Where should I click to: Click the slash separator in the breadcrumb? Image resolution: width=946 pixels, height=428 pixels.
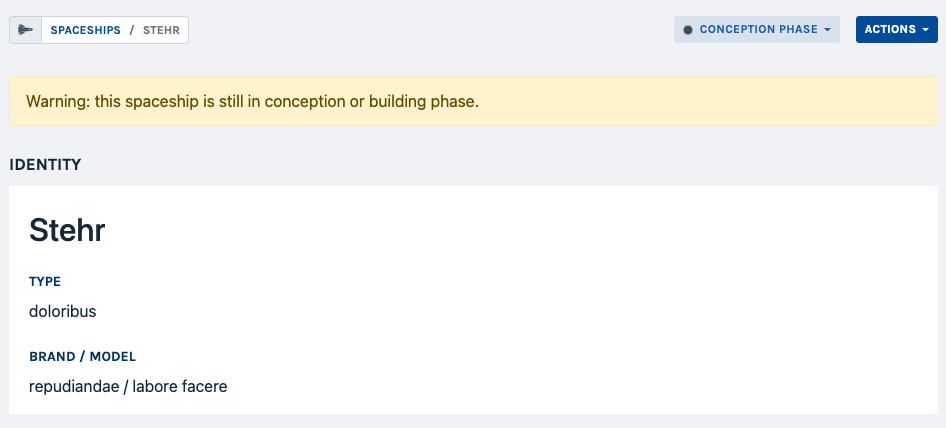132,30
